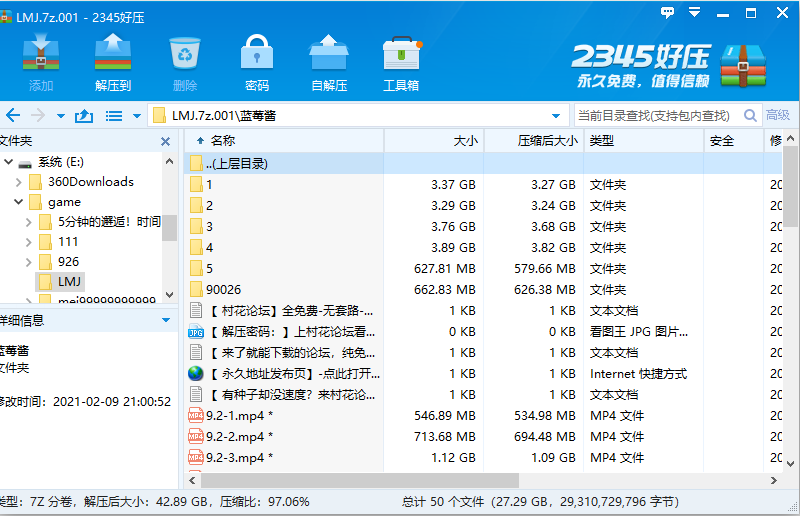
Task: Open the 密码 (Password) tool
Action: [x=257, y=63]
